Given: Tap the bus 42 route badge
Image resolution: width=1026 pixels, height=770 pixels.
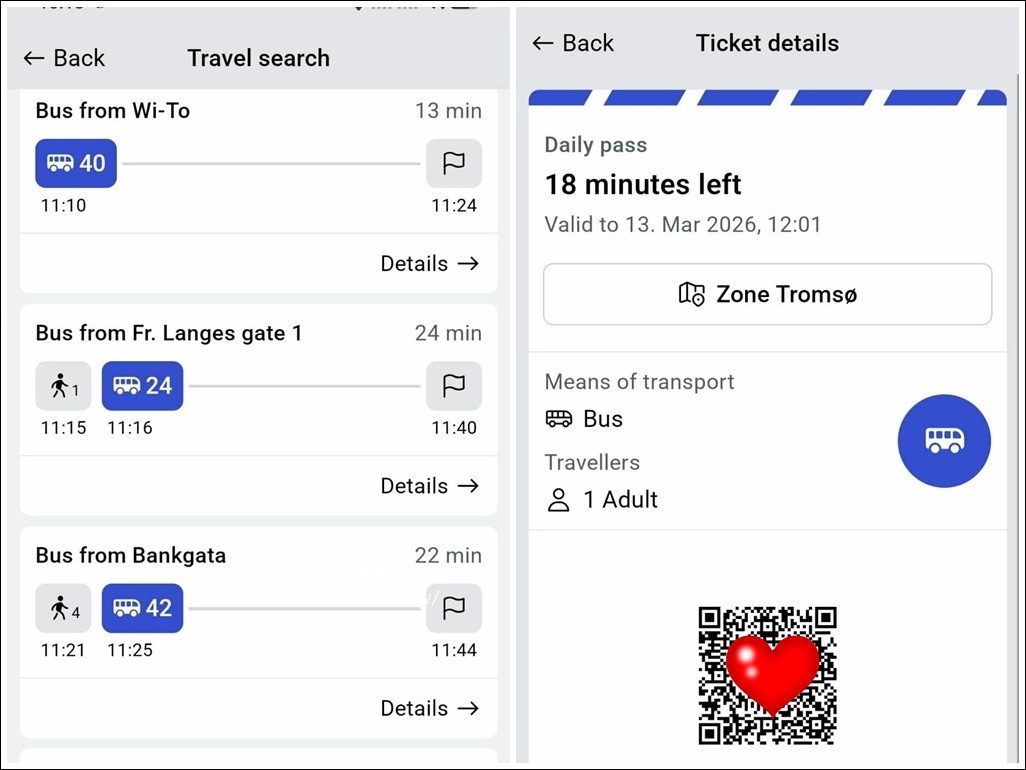Looking at the screenshot, I should pos(142,608).
